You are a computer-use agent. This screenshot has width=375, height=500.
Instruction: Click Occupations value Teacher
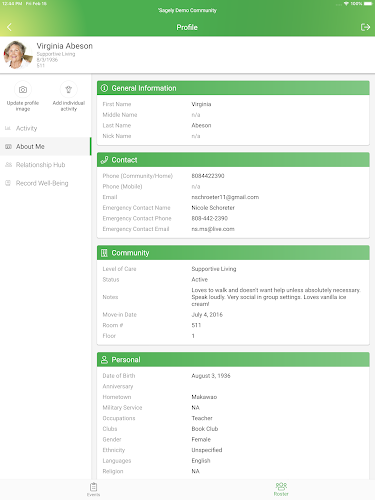tap(202, 418)
